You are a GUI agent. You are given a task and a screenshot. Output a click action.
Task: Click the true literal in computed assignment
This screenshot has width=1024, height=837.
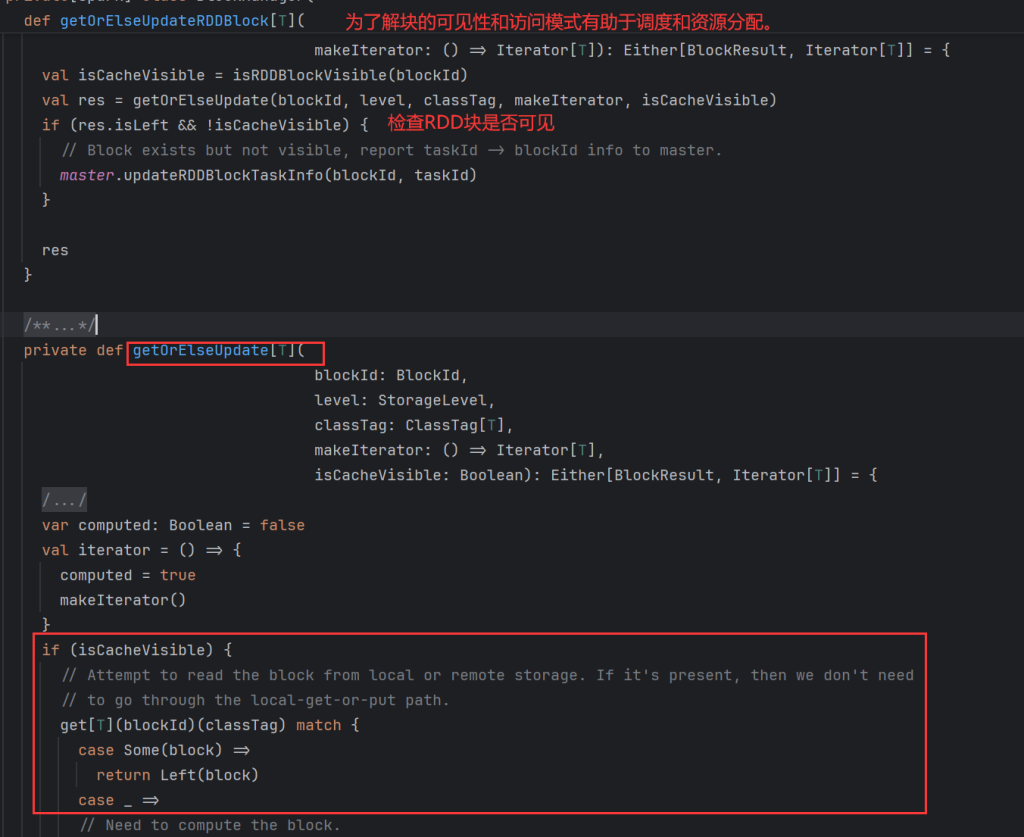(x=178, y=575)
